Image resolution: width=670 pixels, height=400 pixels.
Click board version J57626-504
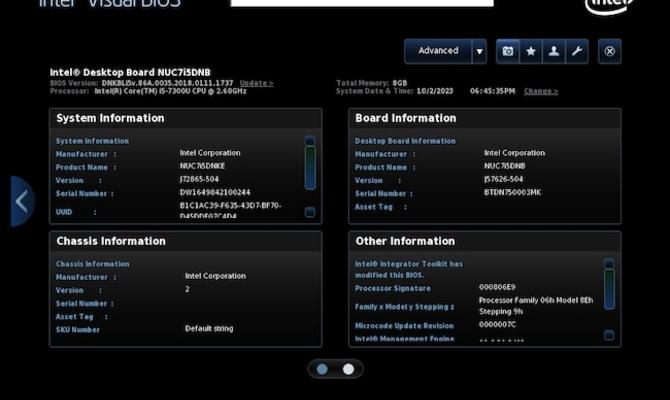tap(503, 179)
